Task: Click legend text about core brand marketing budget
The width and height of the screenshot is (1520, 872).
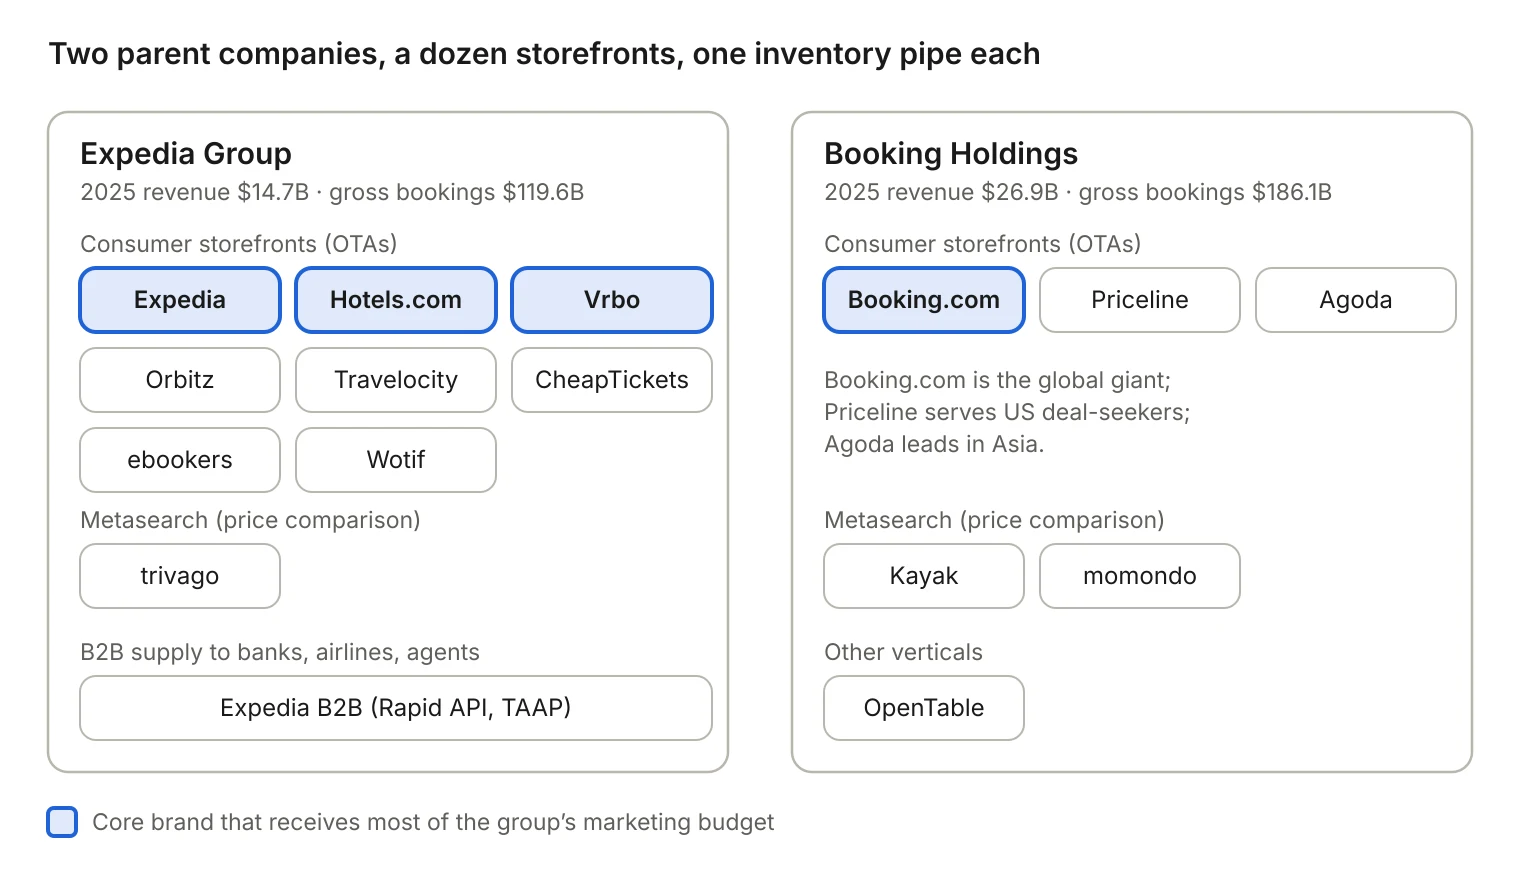Action: point(433,822)
